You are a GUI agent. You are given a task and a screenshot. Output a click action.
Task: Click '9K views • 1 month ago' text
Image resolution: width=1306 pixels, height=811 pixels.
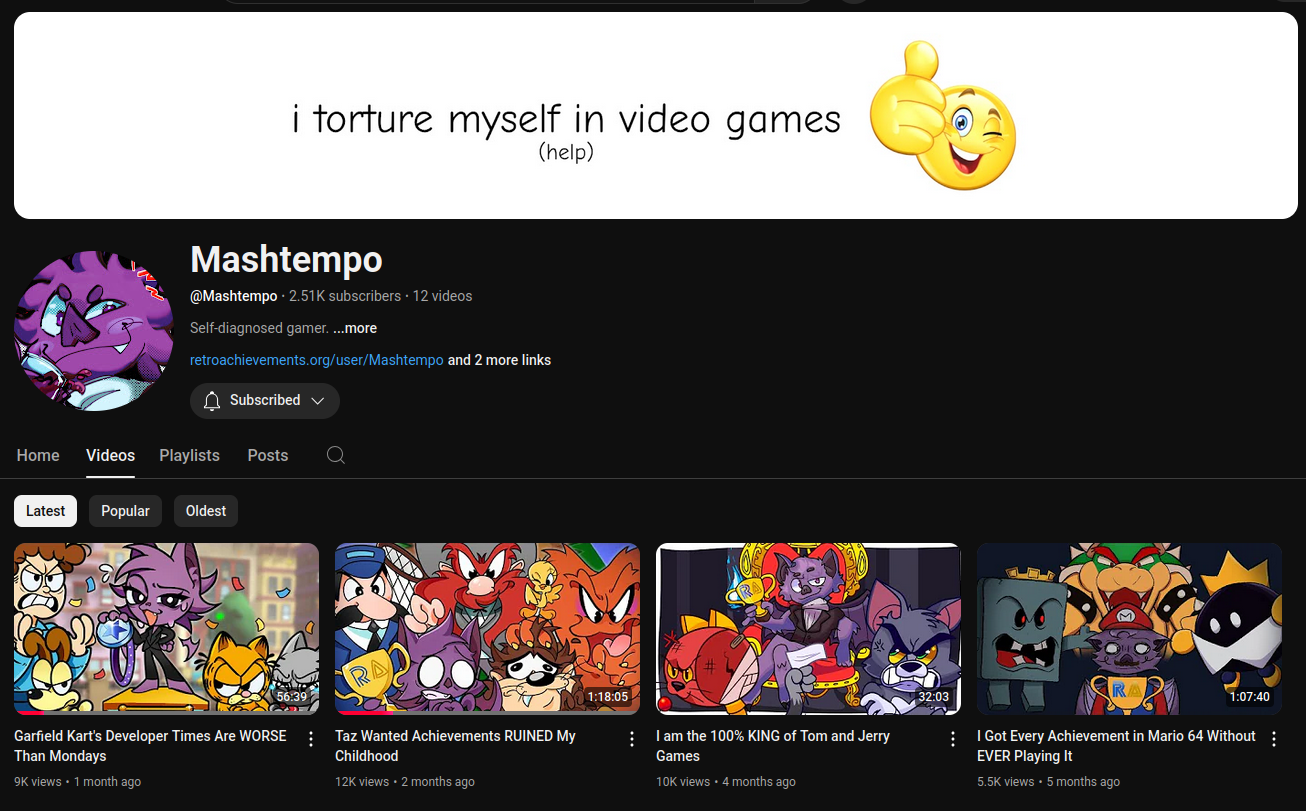pyautogui.click(x=77, y=782)
